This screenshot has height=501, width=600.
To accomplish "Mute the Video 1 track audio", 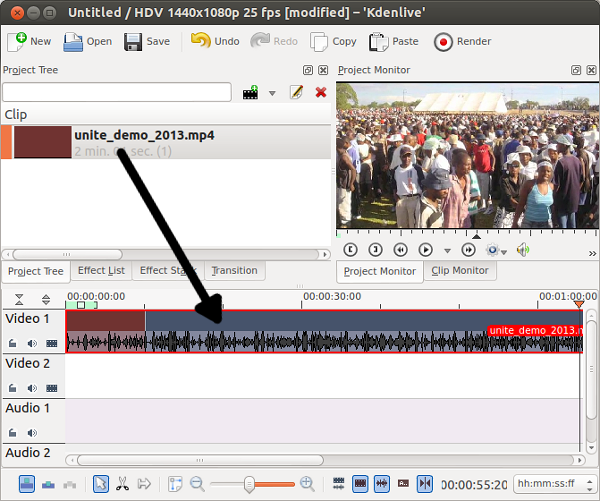I will [31, 343].
